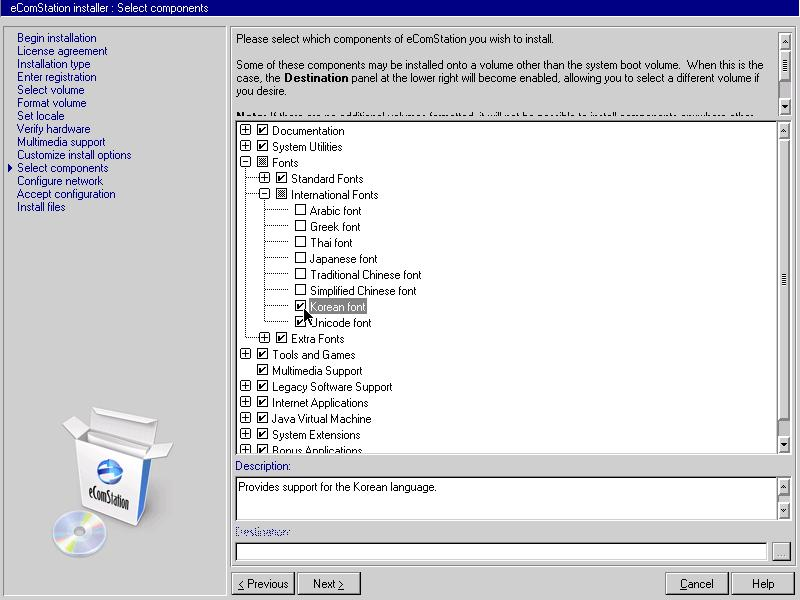The image size is (800, 600).
Task: Go to Begin installation step
Action: (57, 38)
